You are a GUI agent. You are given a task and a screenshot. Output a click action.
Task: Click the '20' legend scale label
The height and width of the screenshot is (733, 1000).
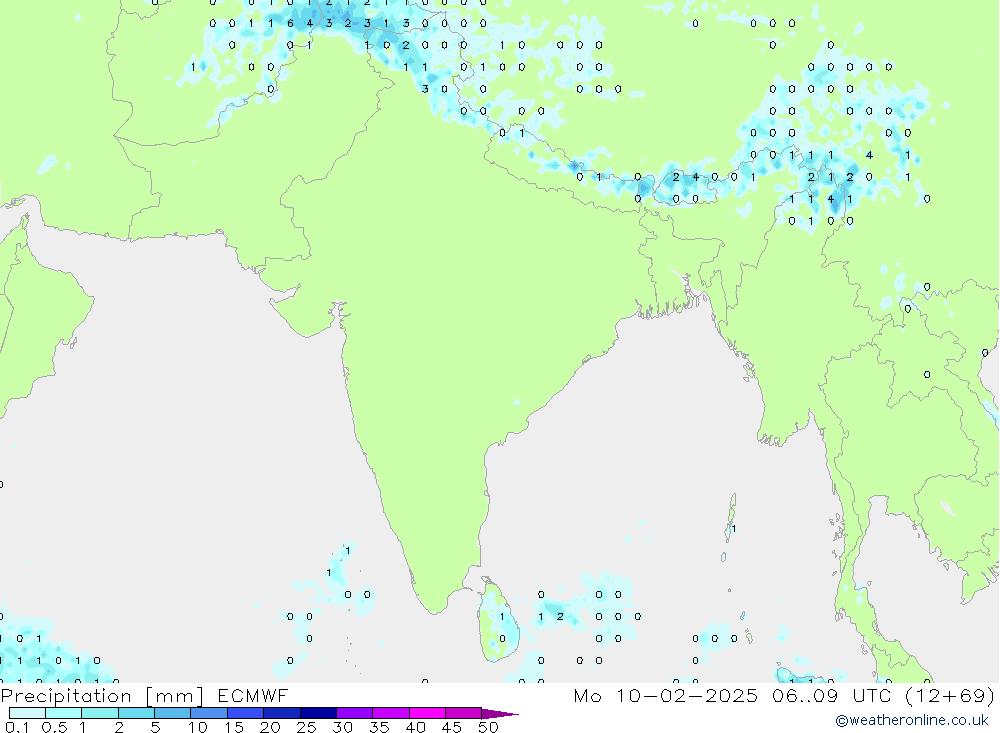click(270, 727)
